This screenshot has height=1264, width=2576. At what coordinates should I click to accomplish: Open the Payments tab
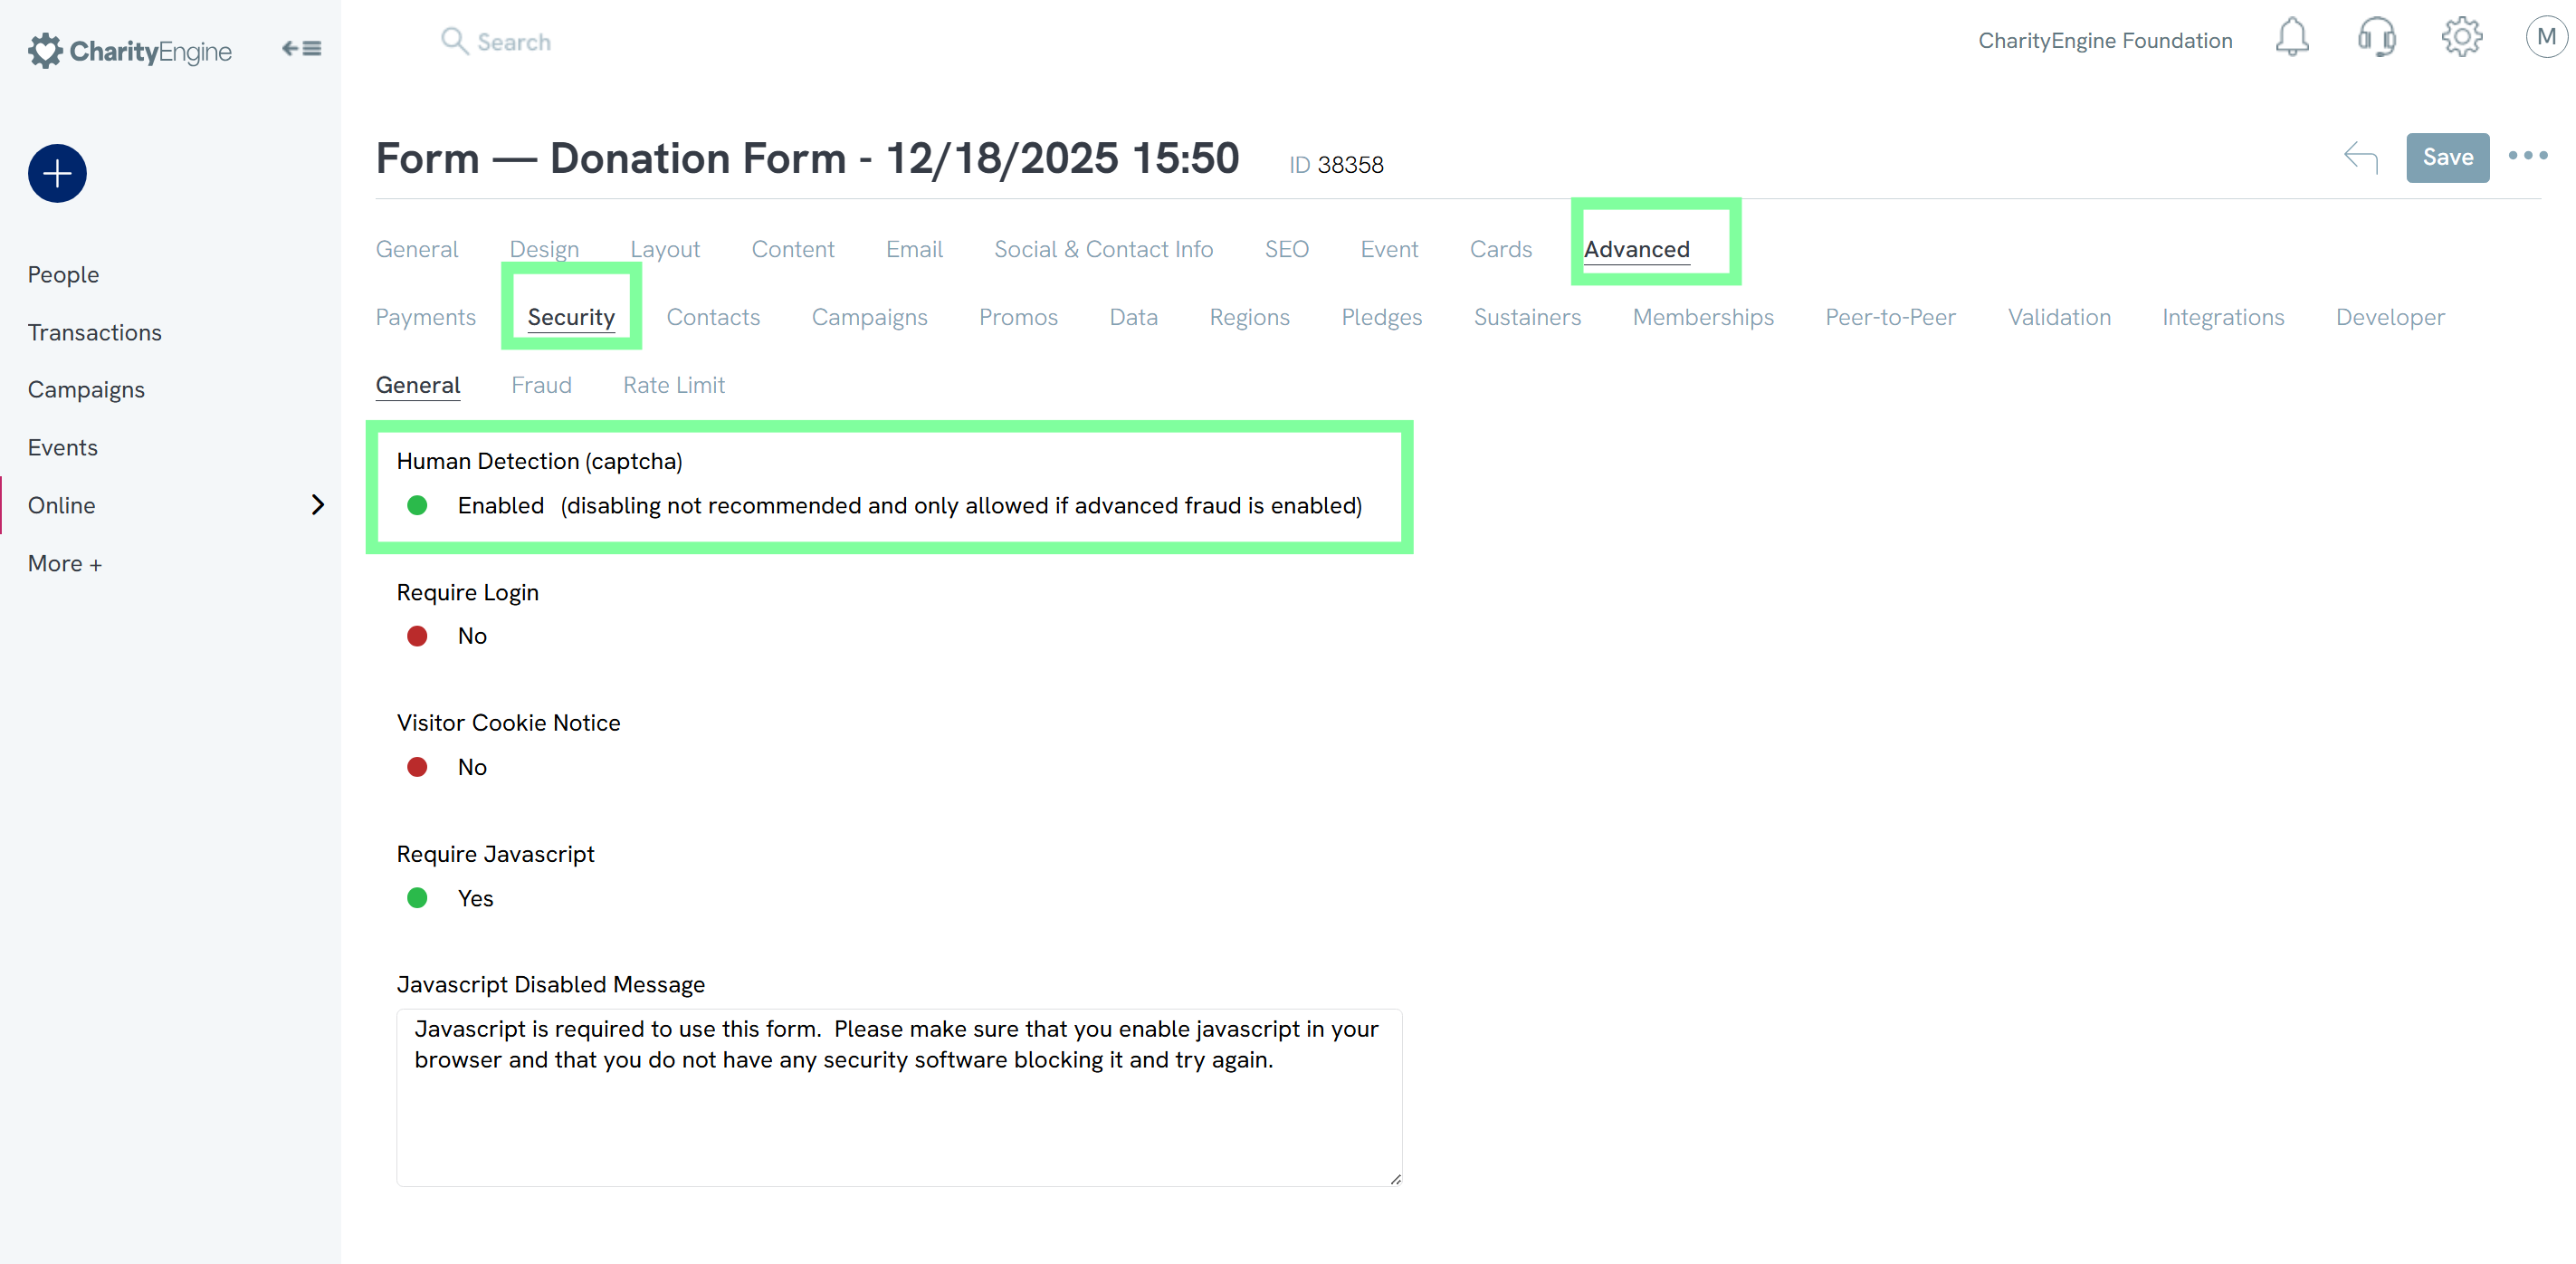(425, 317)
